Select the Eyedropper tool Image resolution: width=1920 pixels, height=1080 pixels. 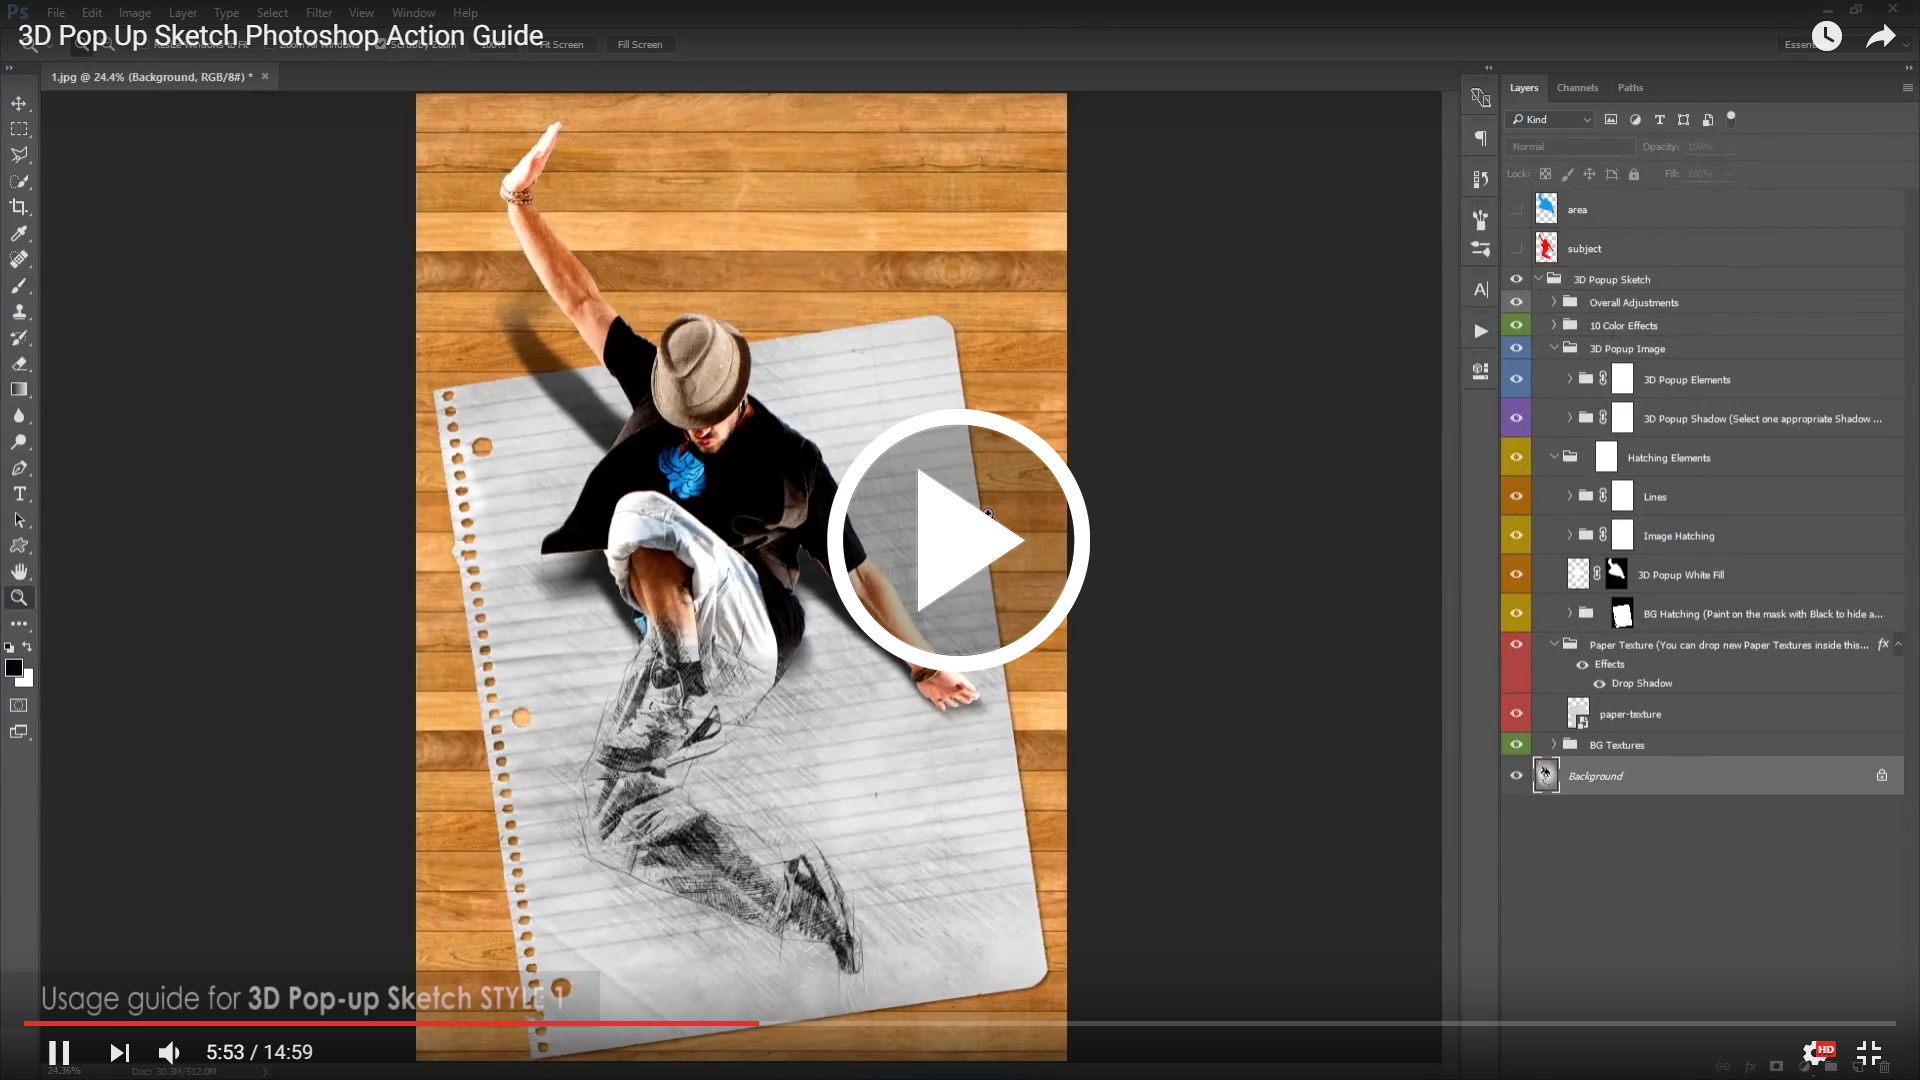pyautogui.click(x=19, y=233)
